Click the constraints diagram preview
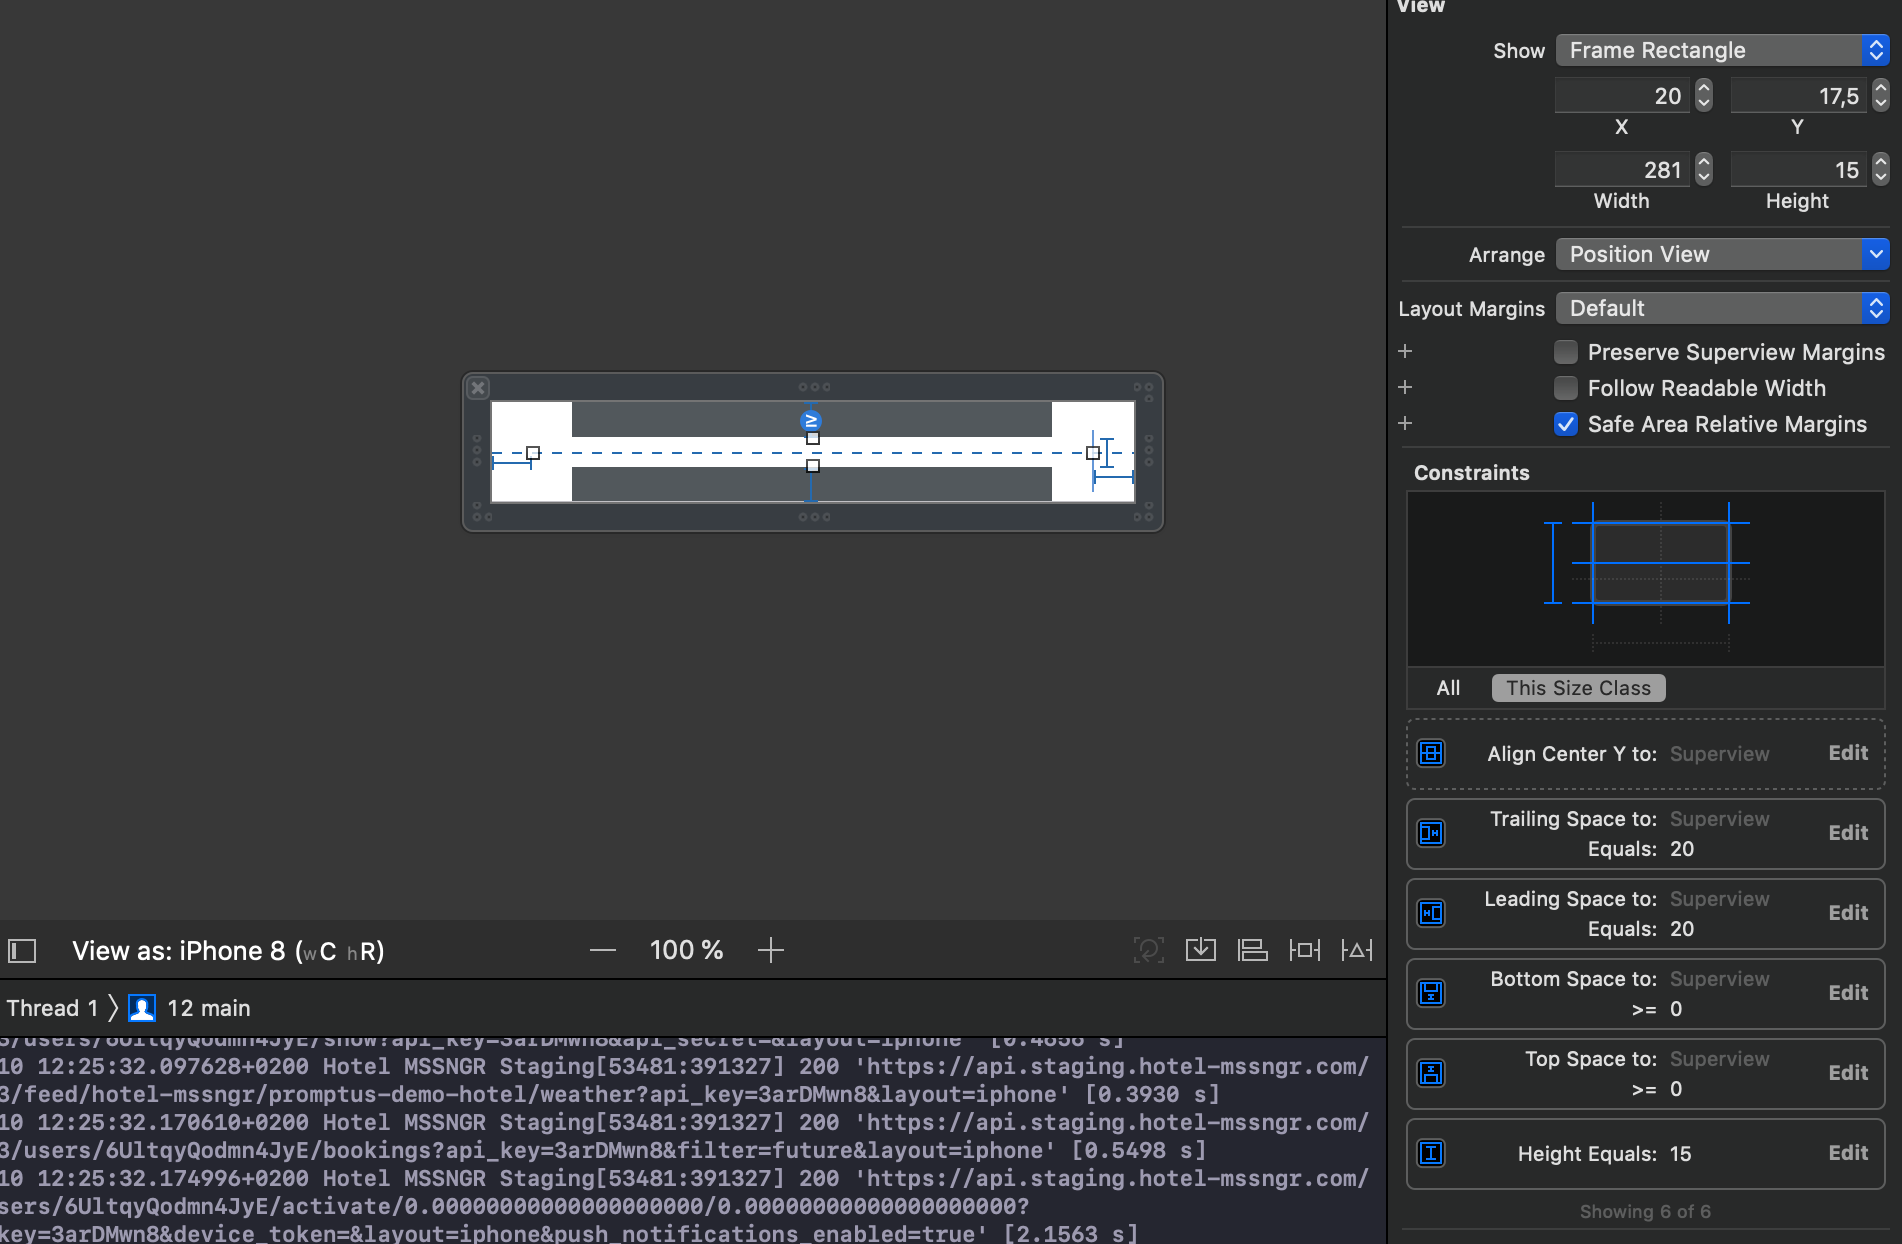Screen dimensions: 1902x1244 [x=1646, y=578]
